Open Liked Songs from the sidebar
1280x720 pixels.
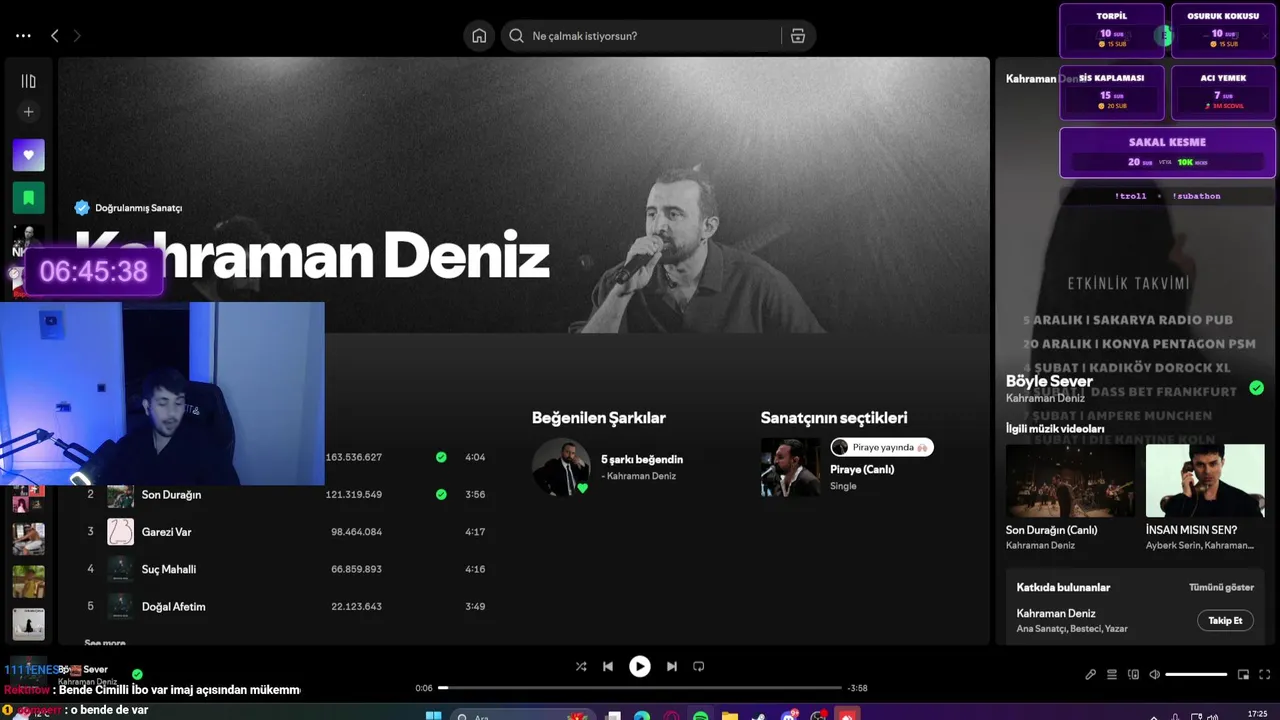[x=28, y=155]
